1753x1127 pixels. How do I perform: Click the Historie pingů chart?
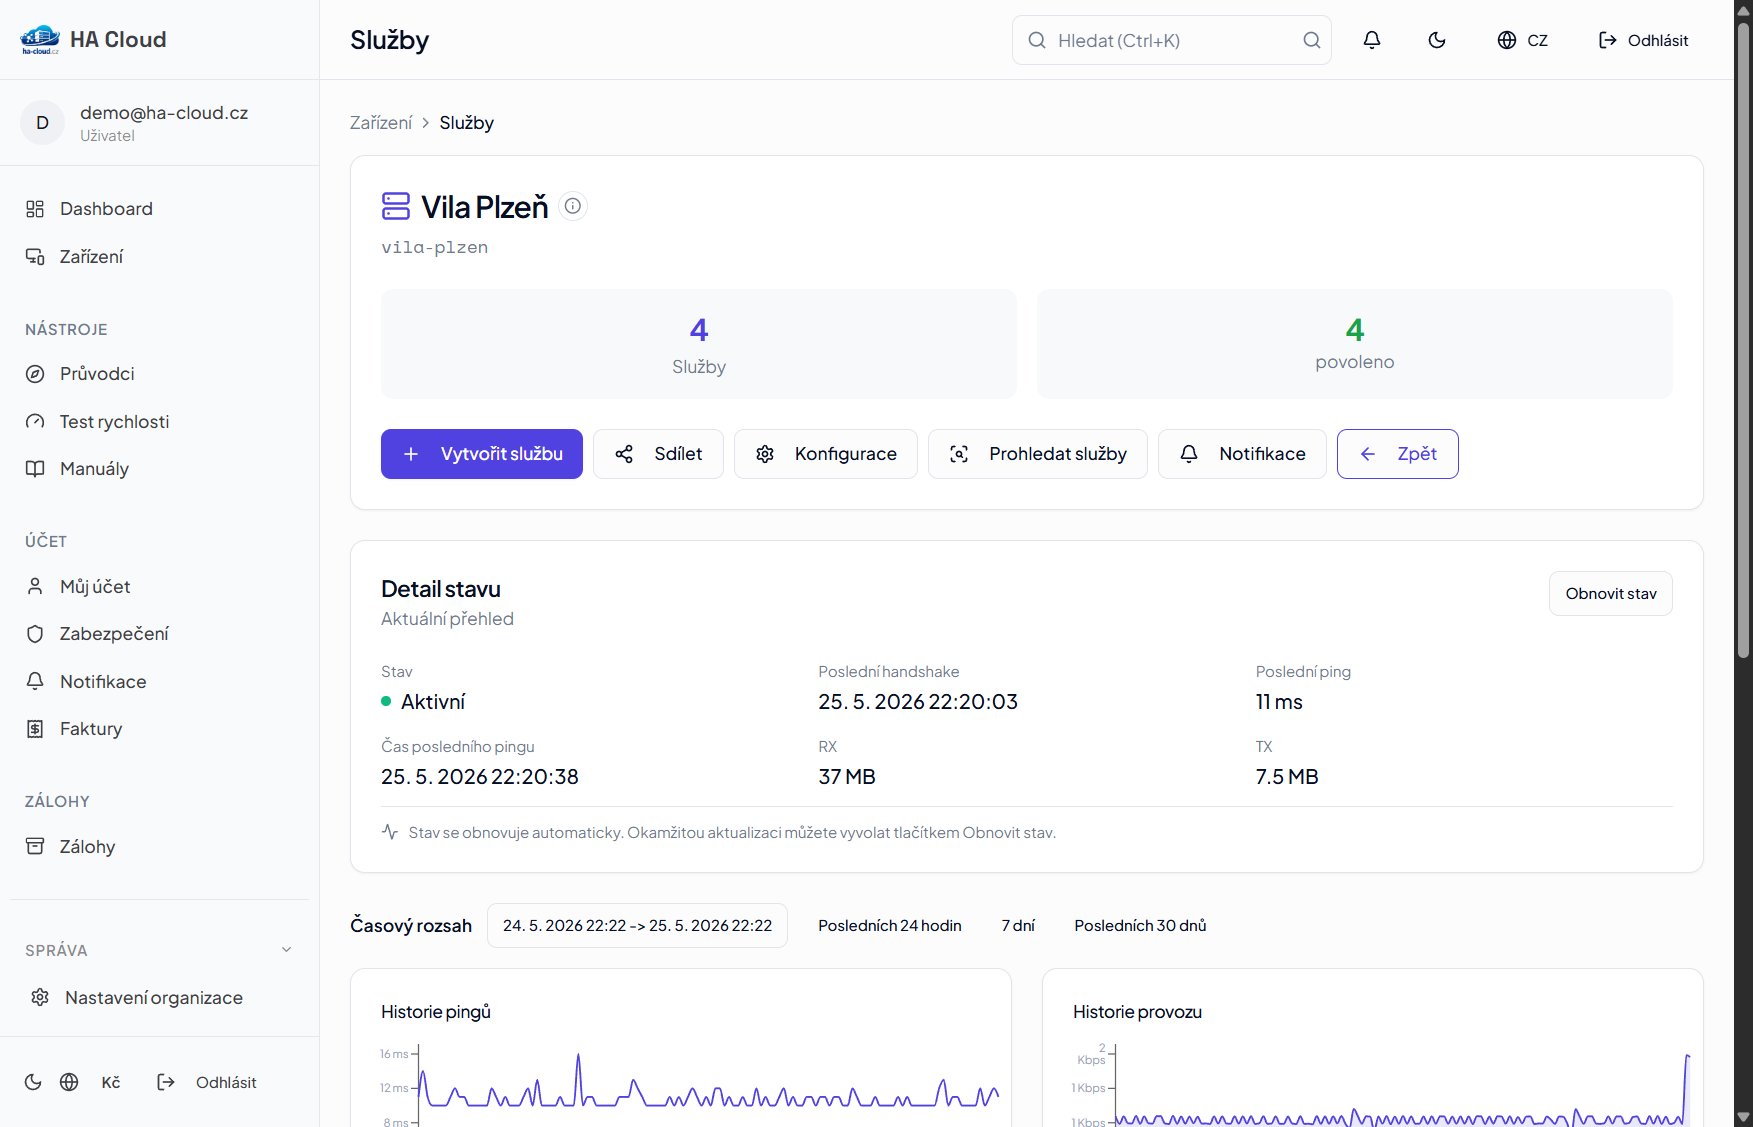tap(690, 1085)
